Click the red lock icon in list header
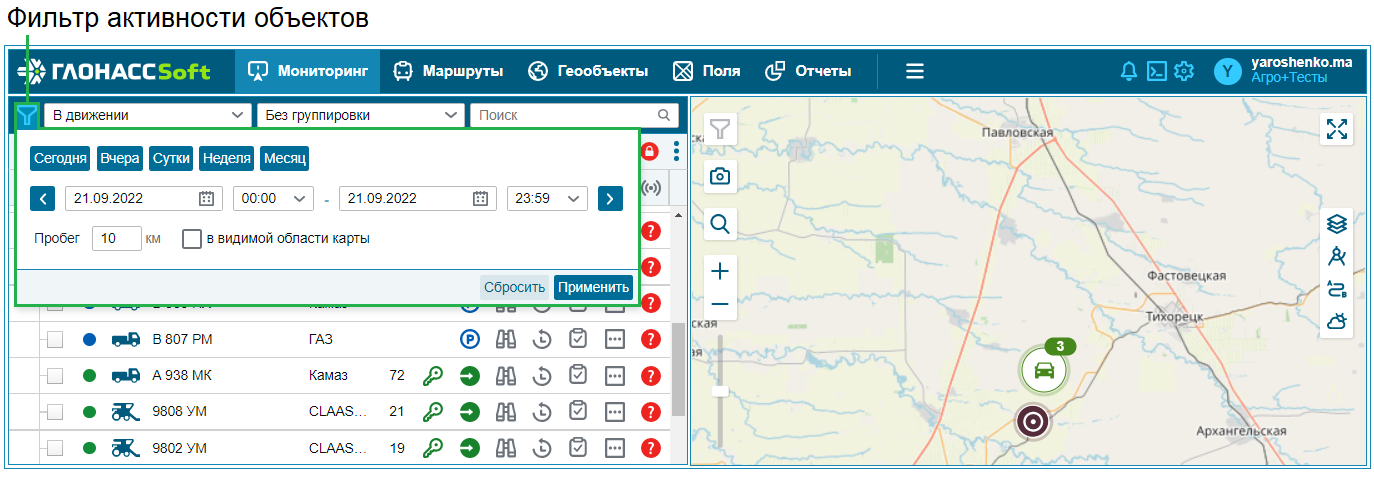1374x484 pixels. (x=650, y=152)
